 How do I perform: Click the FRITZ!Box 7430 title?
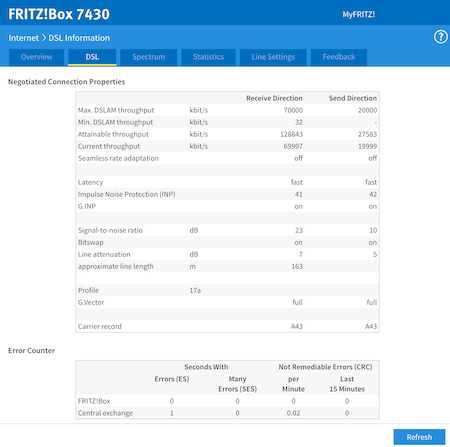click(59, 14)
